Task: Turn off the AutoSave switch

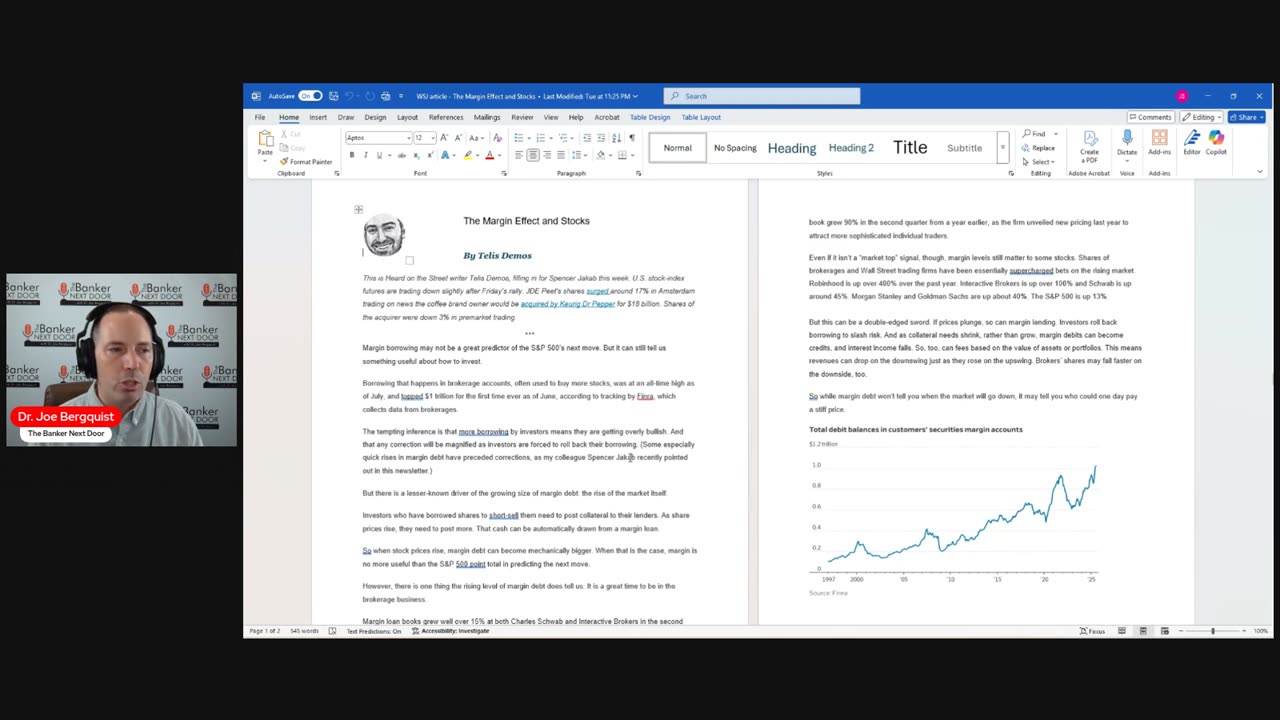Action: click(310, 96)
